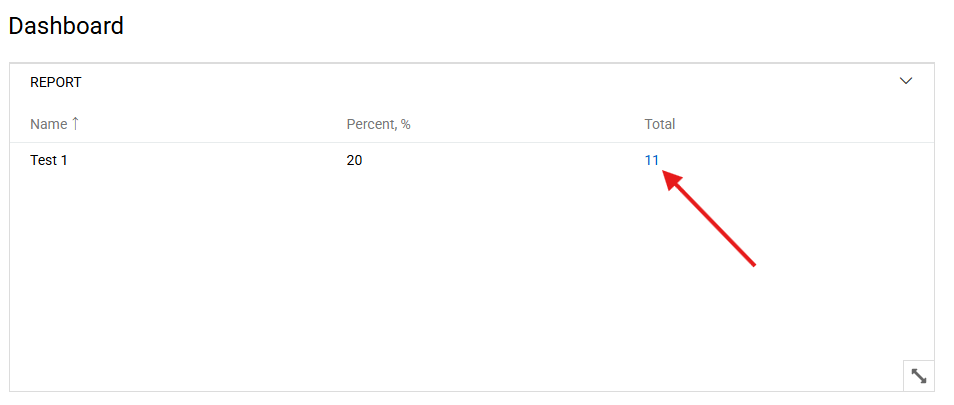Click blank header space right of Total
This screenshot has height=405, width=954.
tap(800, 125)
